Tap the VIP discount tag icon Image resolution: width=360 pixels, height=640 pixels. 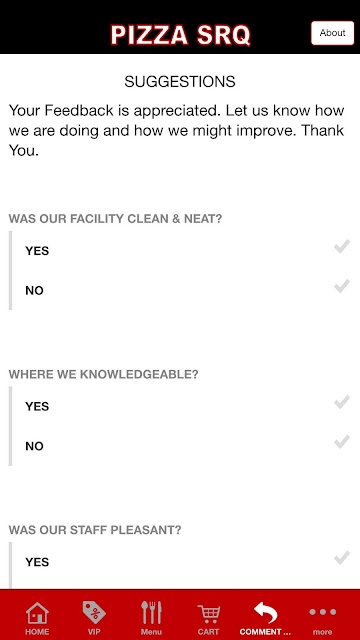tap(94, 613)
